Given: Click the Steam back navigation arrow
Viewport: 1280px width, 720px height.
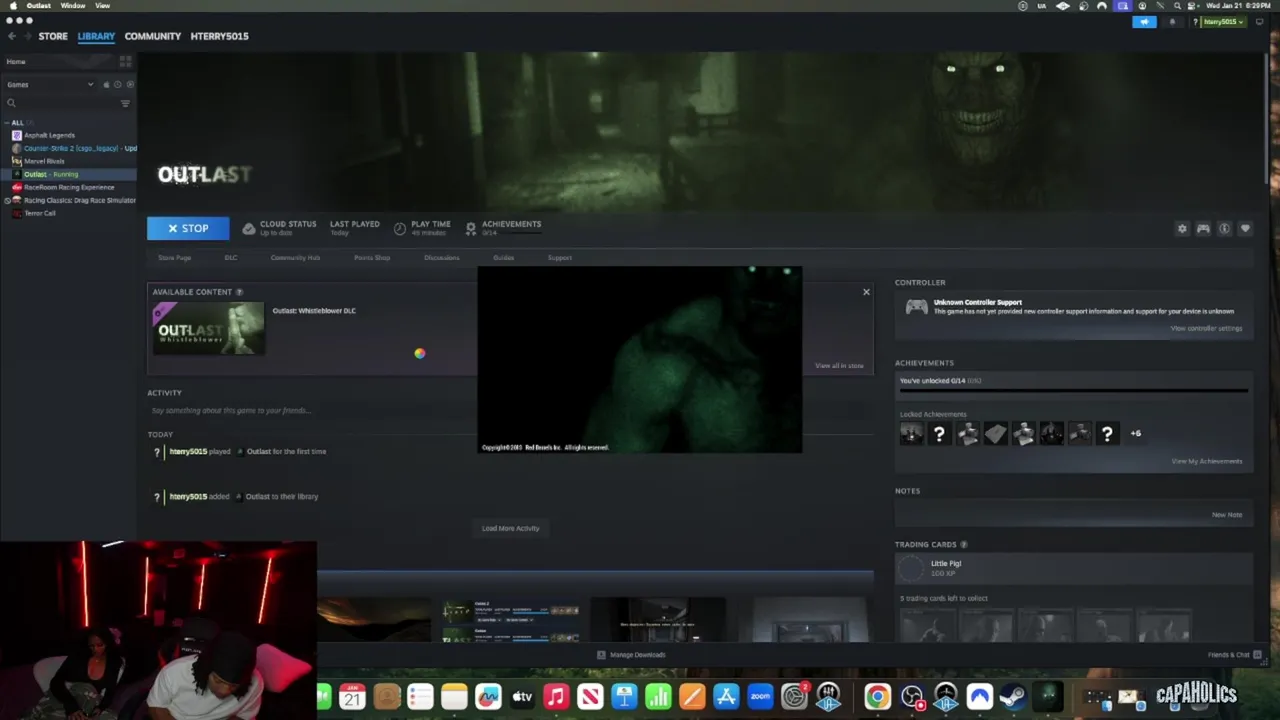Looking at the screenshot, I should pyautogui.click(x=12, y=36).
